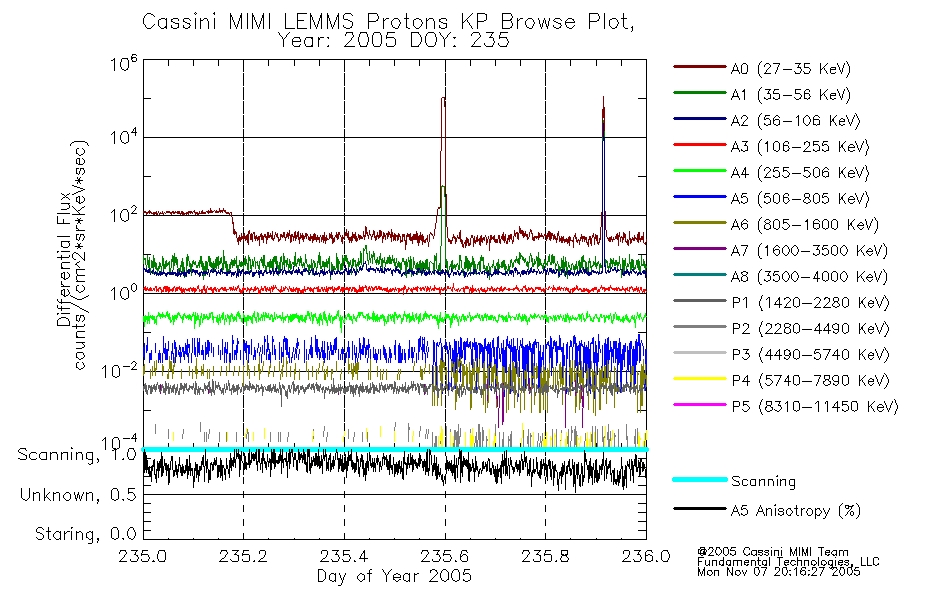Viewport: 950px width, 600px height.
Task: Click the bright green A4 legend line
Action: pos(700,171)
